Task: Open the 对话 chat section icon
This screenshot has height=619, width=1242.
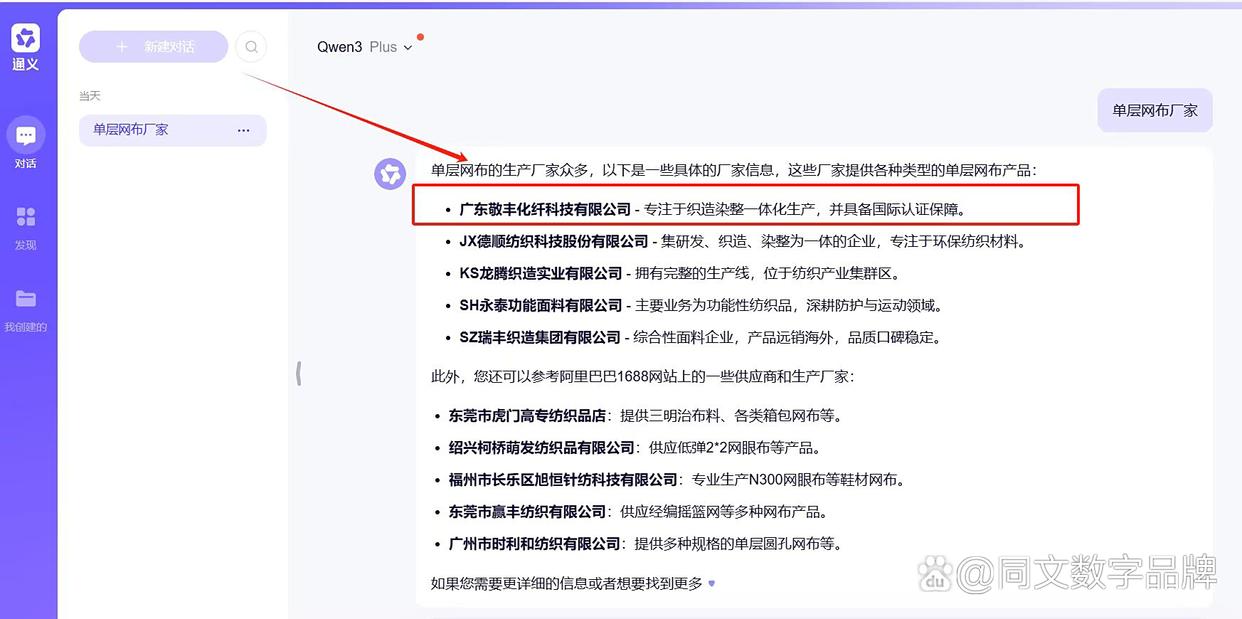Action: [26, 136]
